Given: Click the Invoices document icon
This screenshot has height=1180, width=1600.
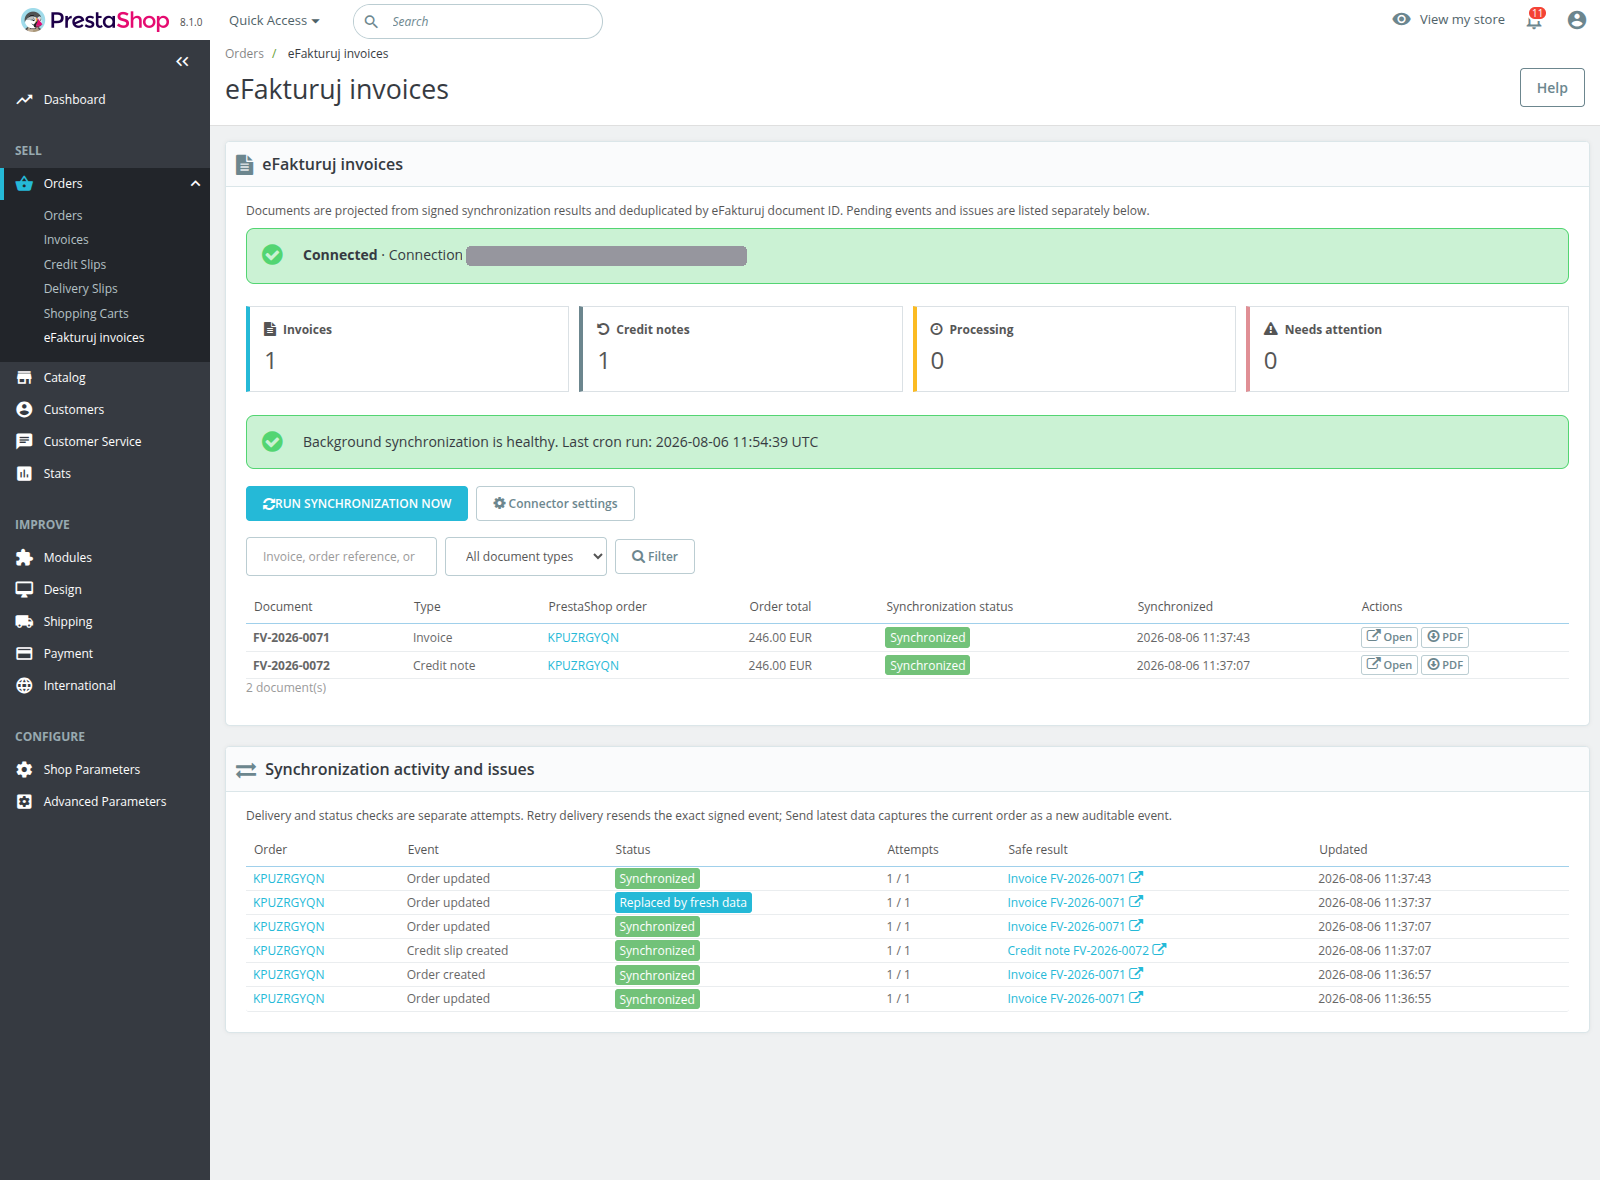Looking at the screenshot, I should tap(270, 329).
